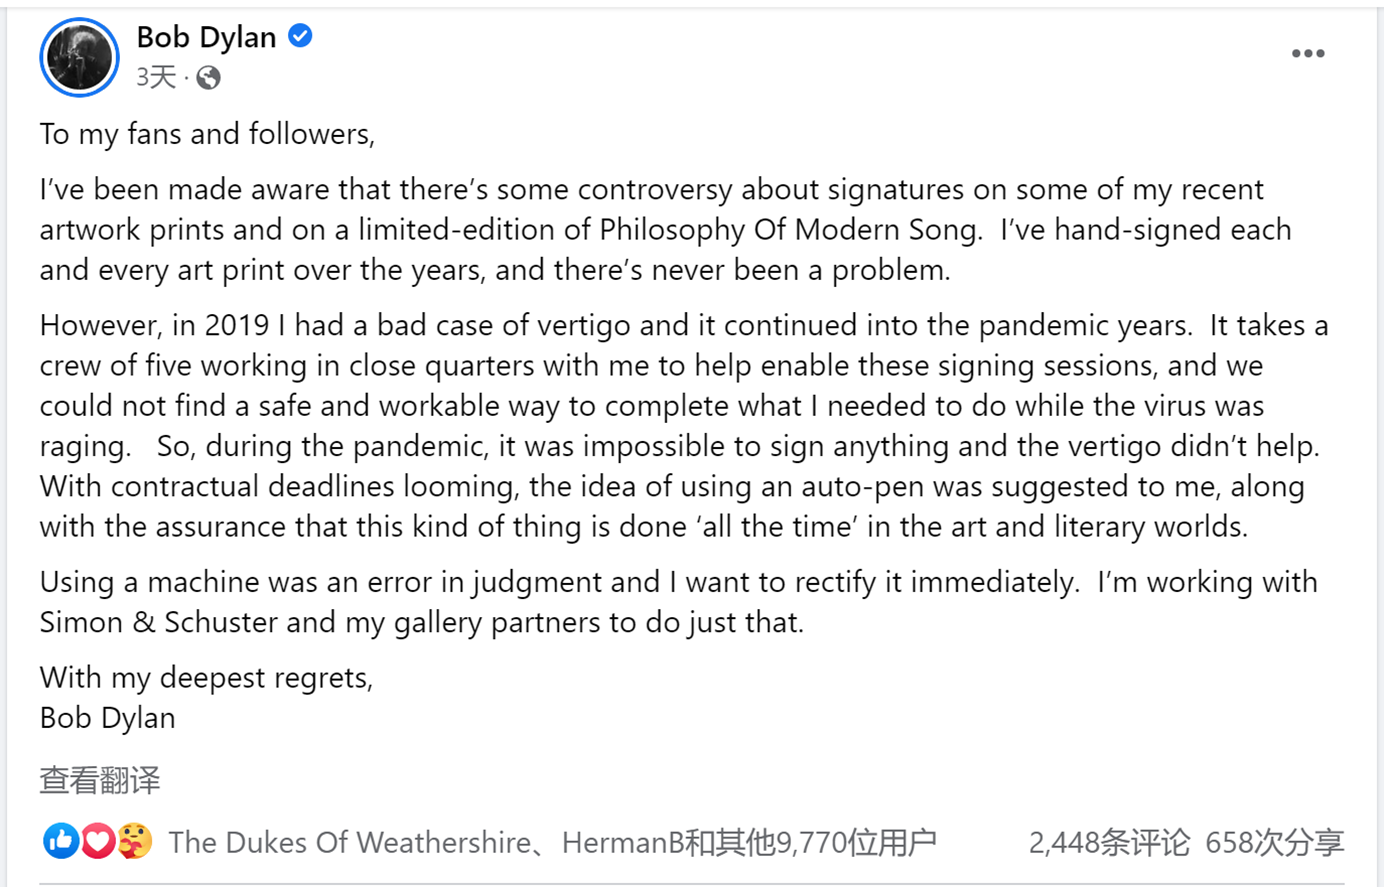This screenshot has height=887, width=1384.
Task: Click the globe public audience icon
Action: (208, 78)
